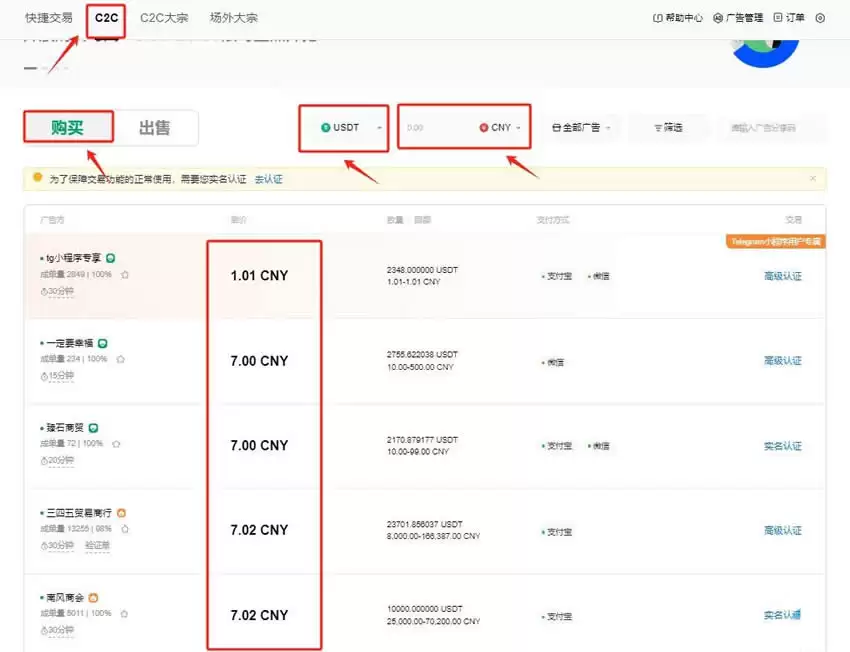Open the 订单 orders icon
The image size is (850, 652).
pos(776,17)
